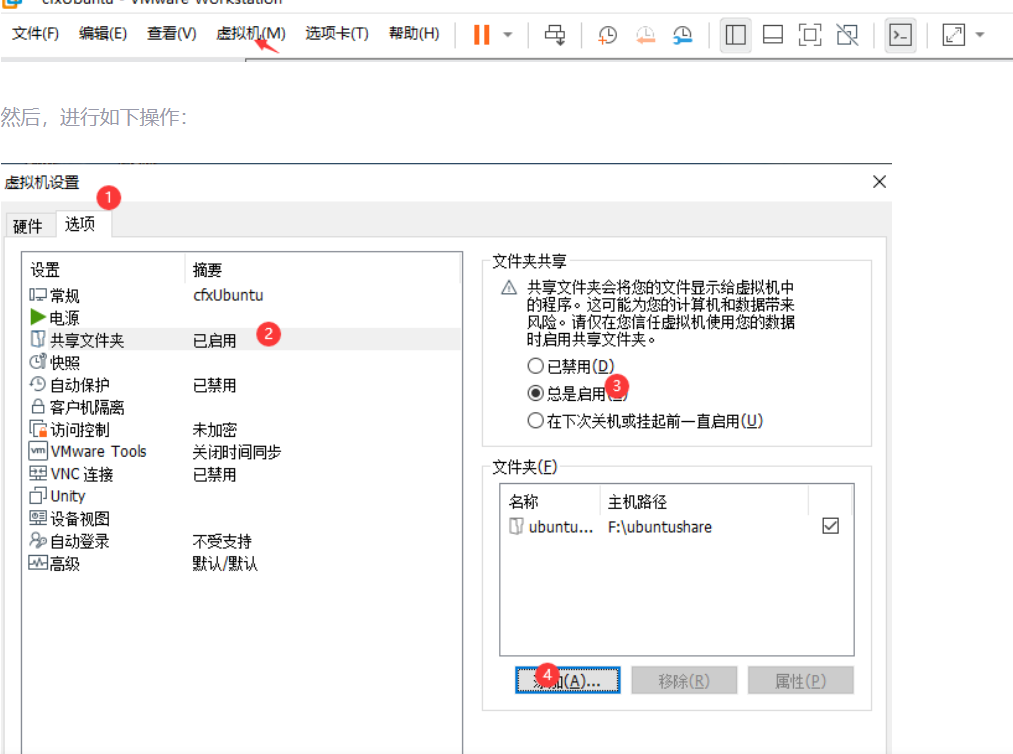This screenshot has width=1013, height=754.
Task: Click the full screen mode icon
Action: click(x=809, y=34)
